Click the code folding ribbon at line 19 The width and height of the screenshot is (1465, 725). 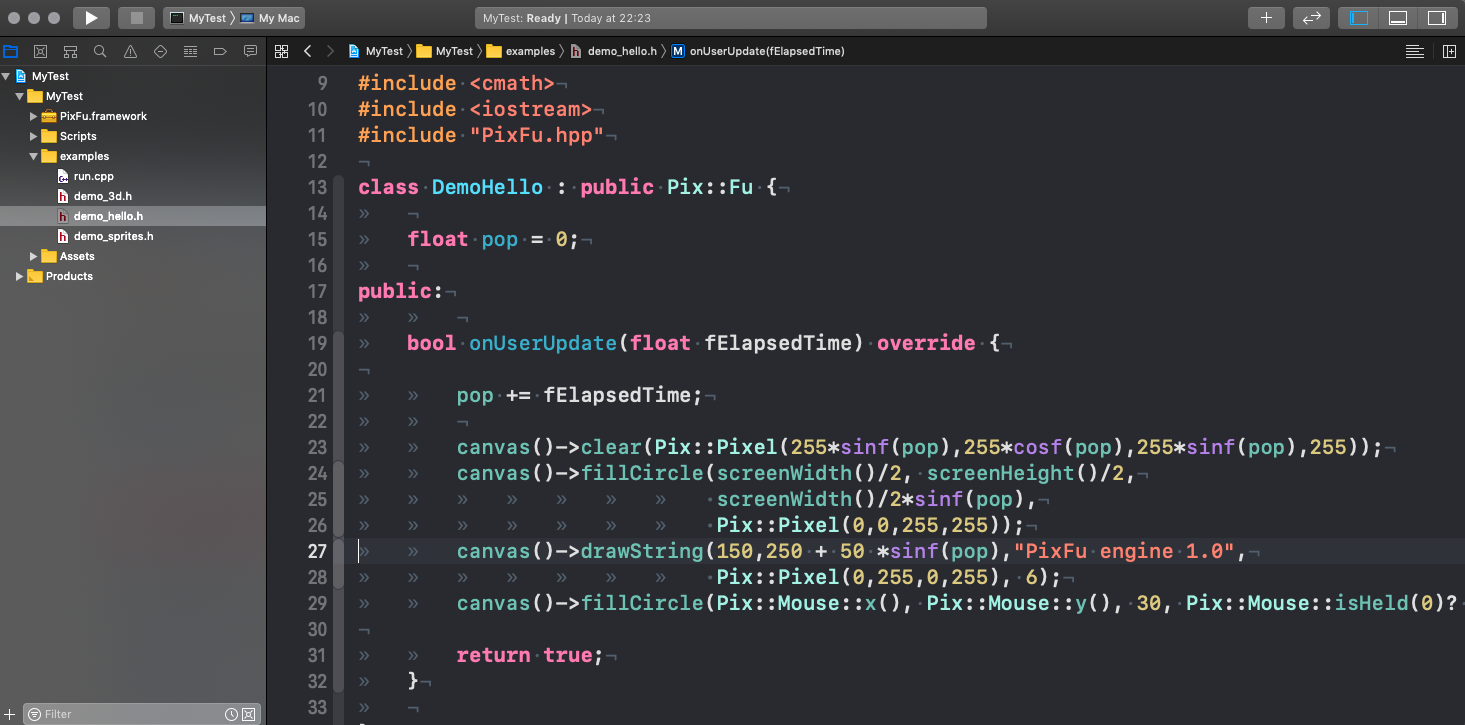click(338, 343)
